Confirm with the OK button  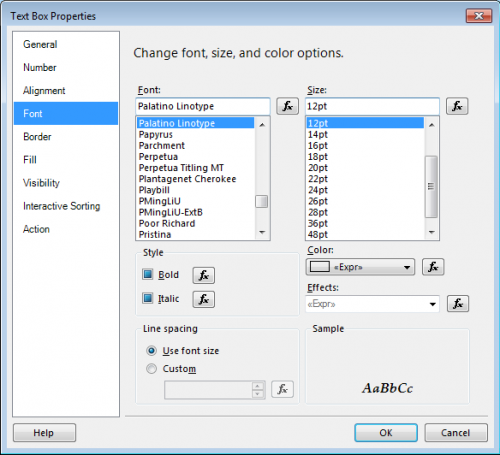[x=386, y=433]
